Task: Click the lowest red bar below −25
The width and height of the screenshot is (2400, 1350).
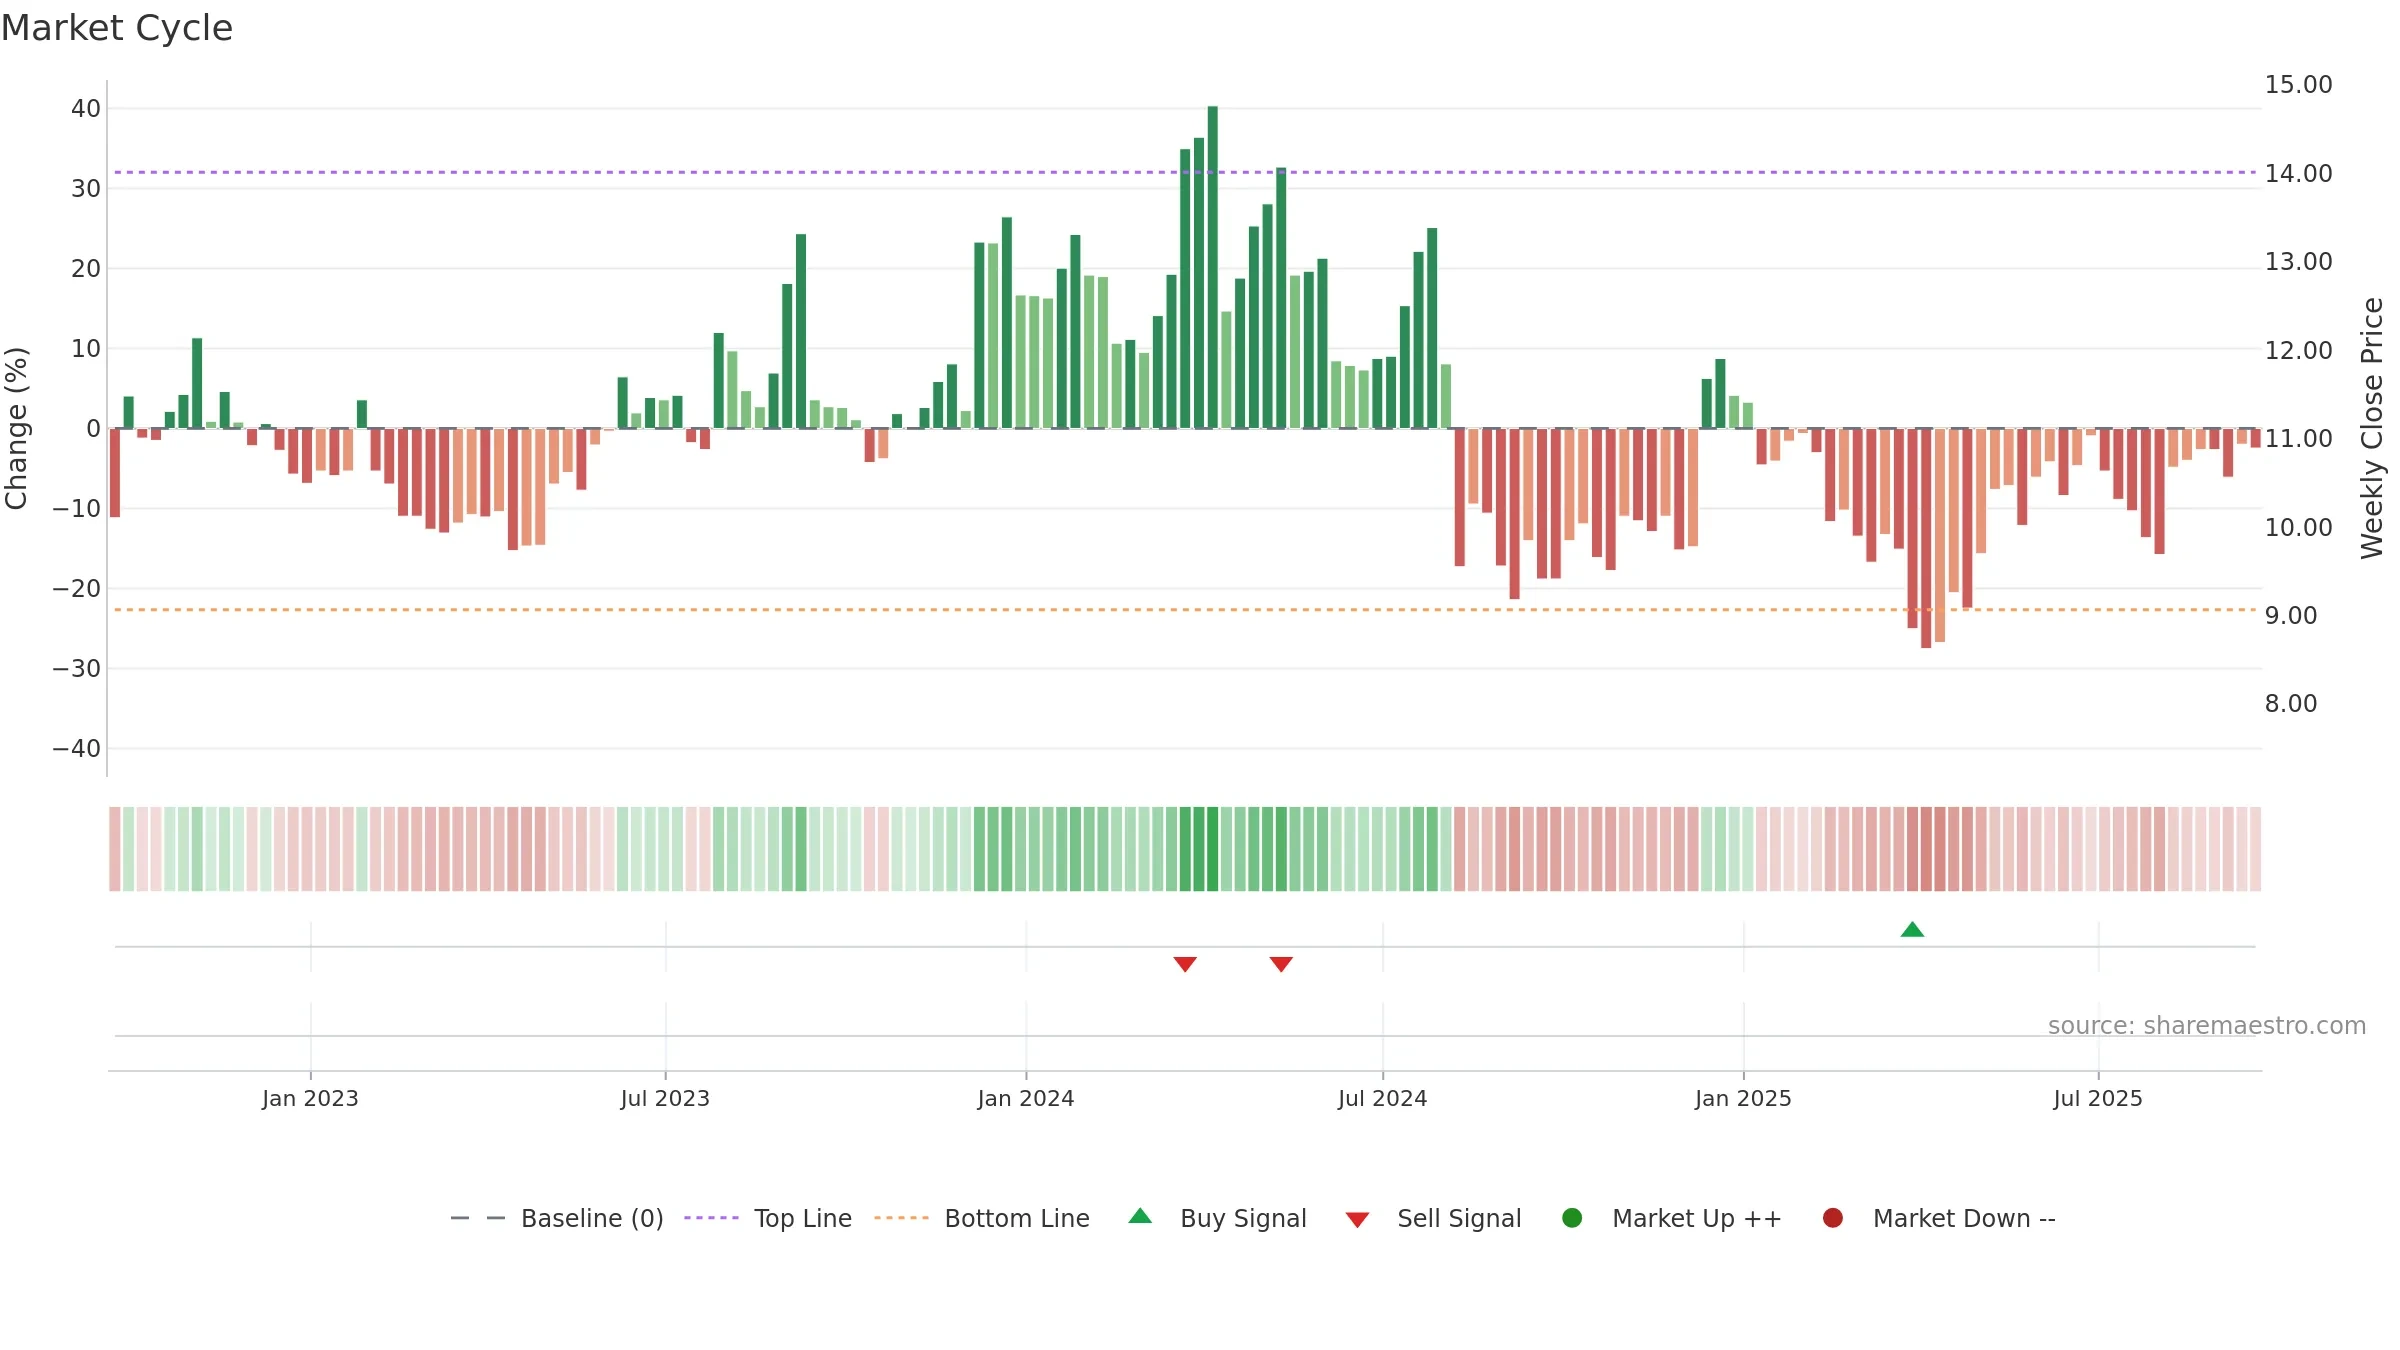Action: [1926, 538]
